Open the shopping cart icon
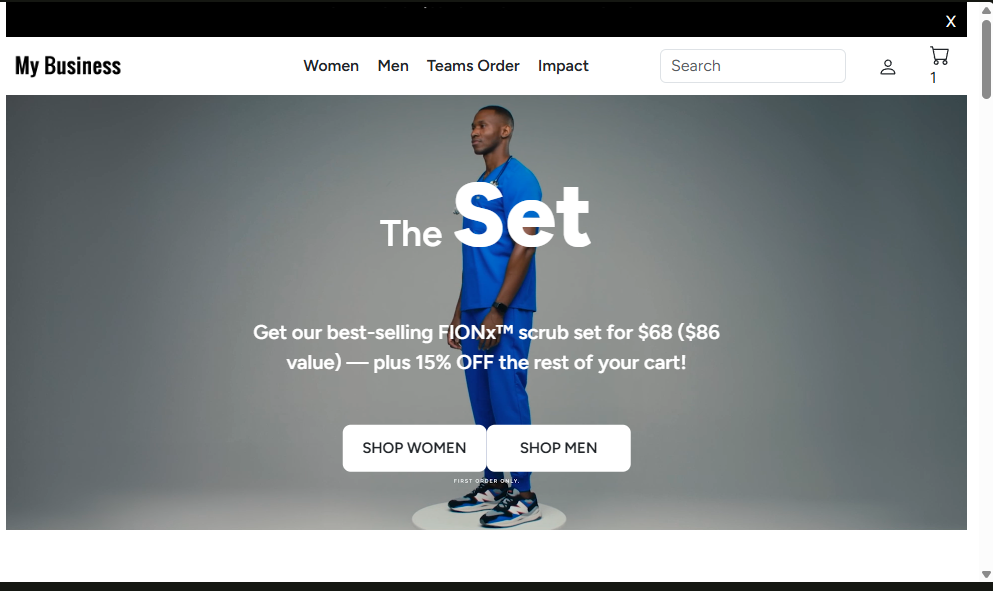This screenshot has width=993, height=591. (939, 56)
